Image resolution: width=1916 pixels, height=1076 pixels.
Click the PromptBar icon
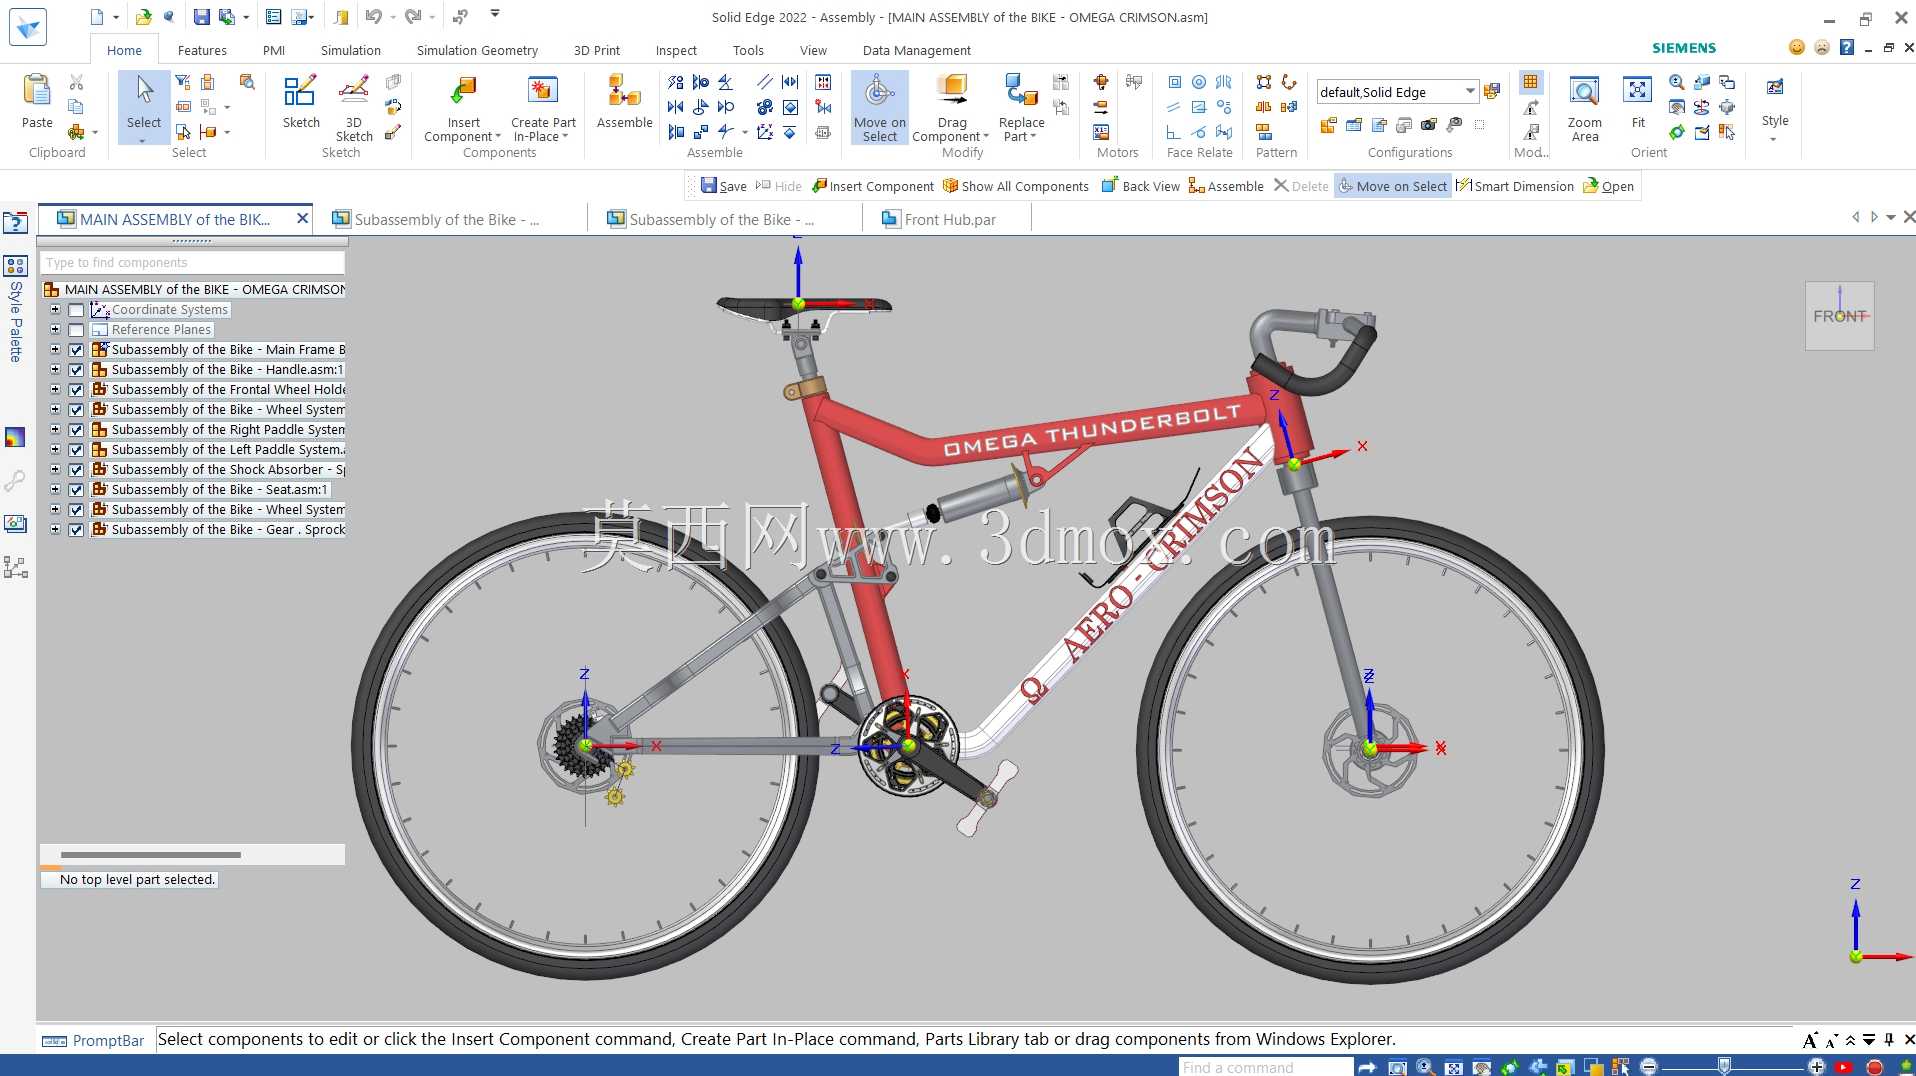coord(54,1041)
